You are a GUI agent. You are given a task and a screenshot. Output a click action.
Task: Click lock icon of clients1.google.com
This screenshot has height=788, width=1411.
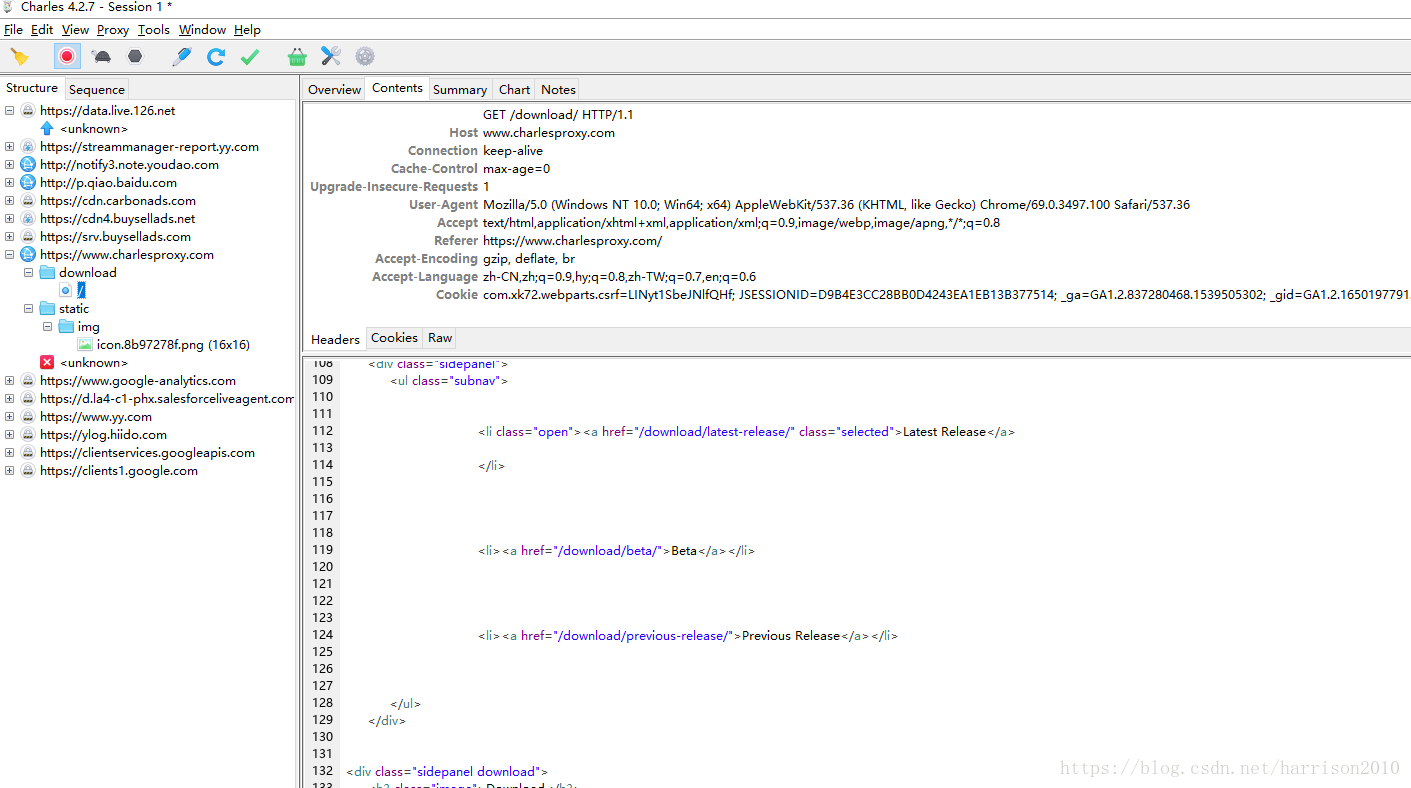28,471
